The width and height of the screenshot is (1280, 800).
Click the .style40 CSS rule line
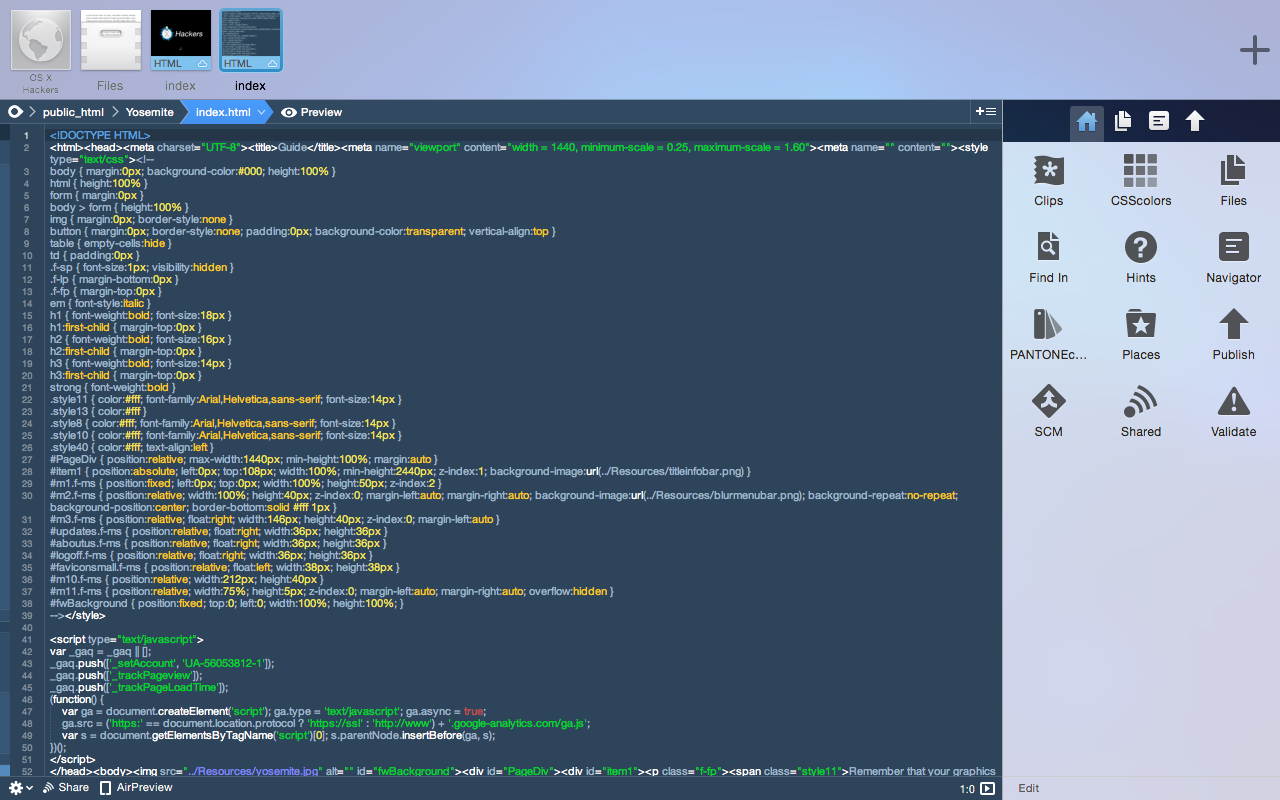click(132, 447)
